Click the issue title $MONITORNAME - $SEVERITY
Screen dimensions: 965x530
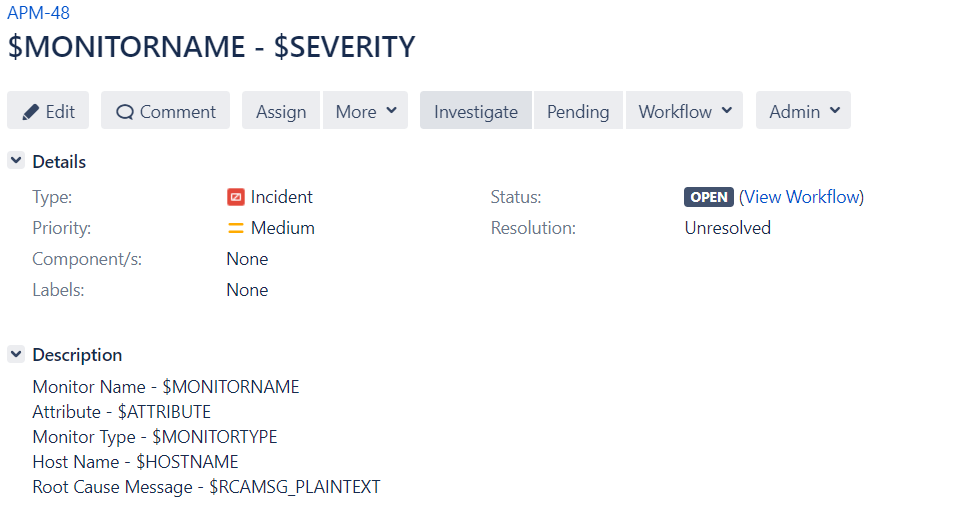click(211, 47)
